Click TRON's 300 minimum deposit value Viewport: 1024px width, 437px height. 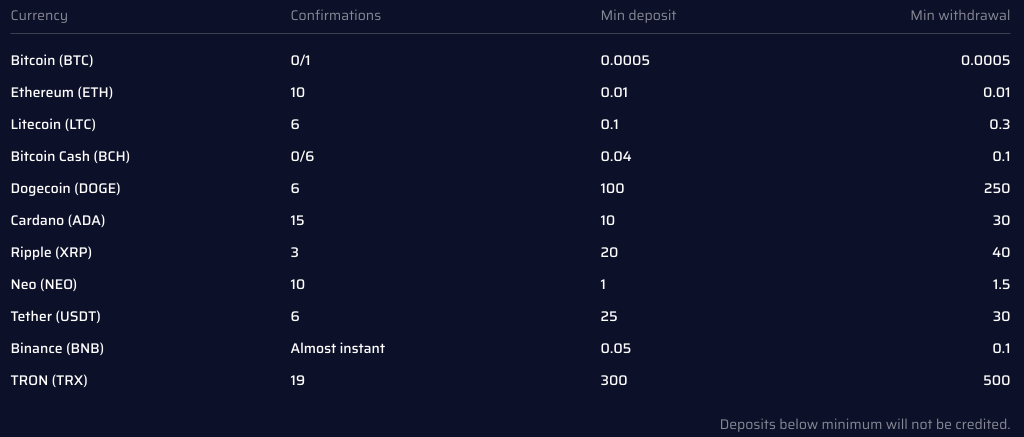coord(614,381)
